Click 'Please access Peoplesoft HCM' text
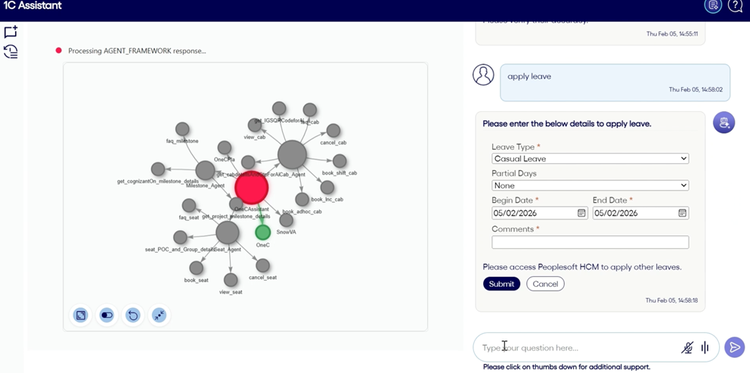 pyautogui.click(x=582, y=267)
